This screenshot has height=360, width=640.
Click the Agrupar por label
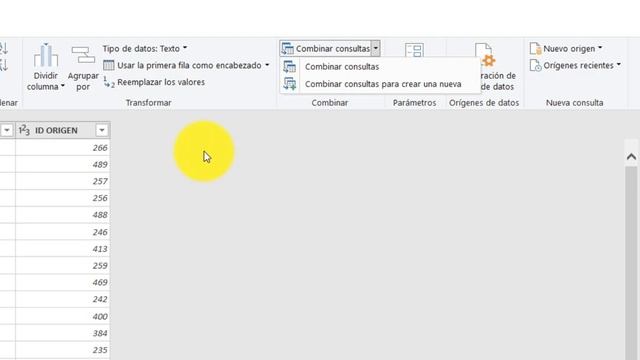(83, 81)
